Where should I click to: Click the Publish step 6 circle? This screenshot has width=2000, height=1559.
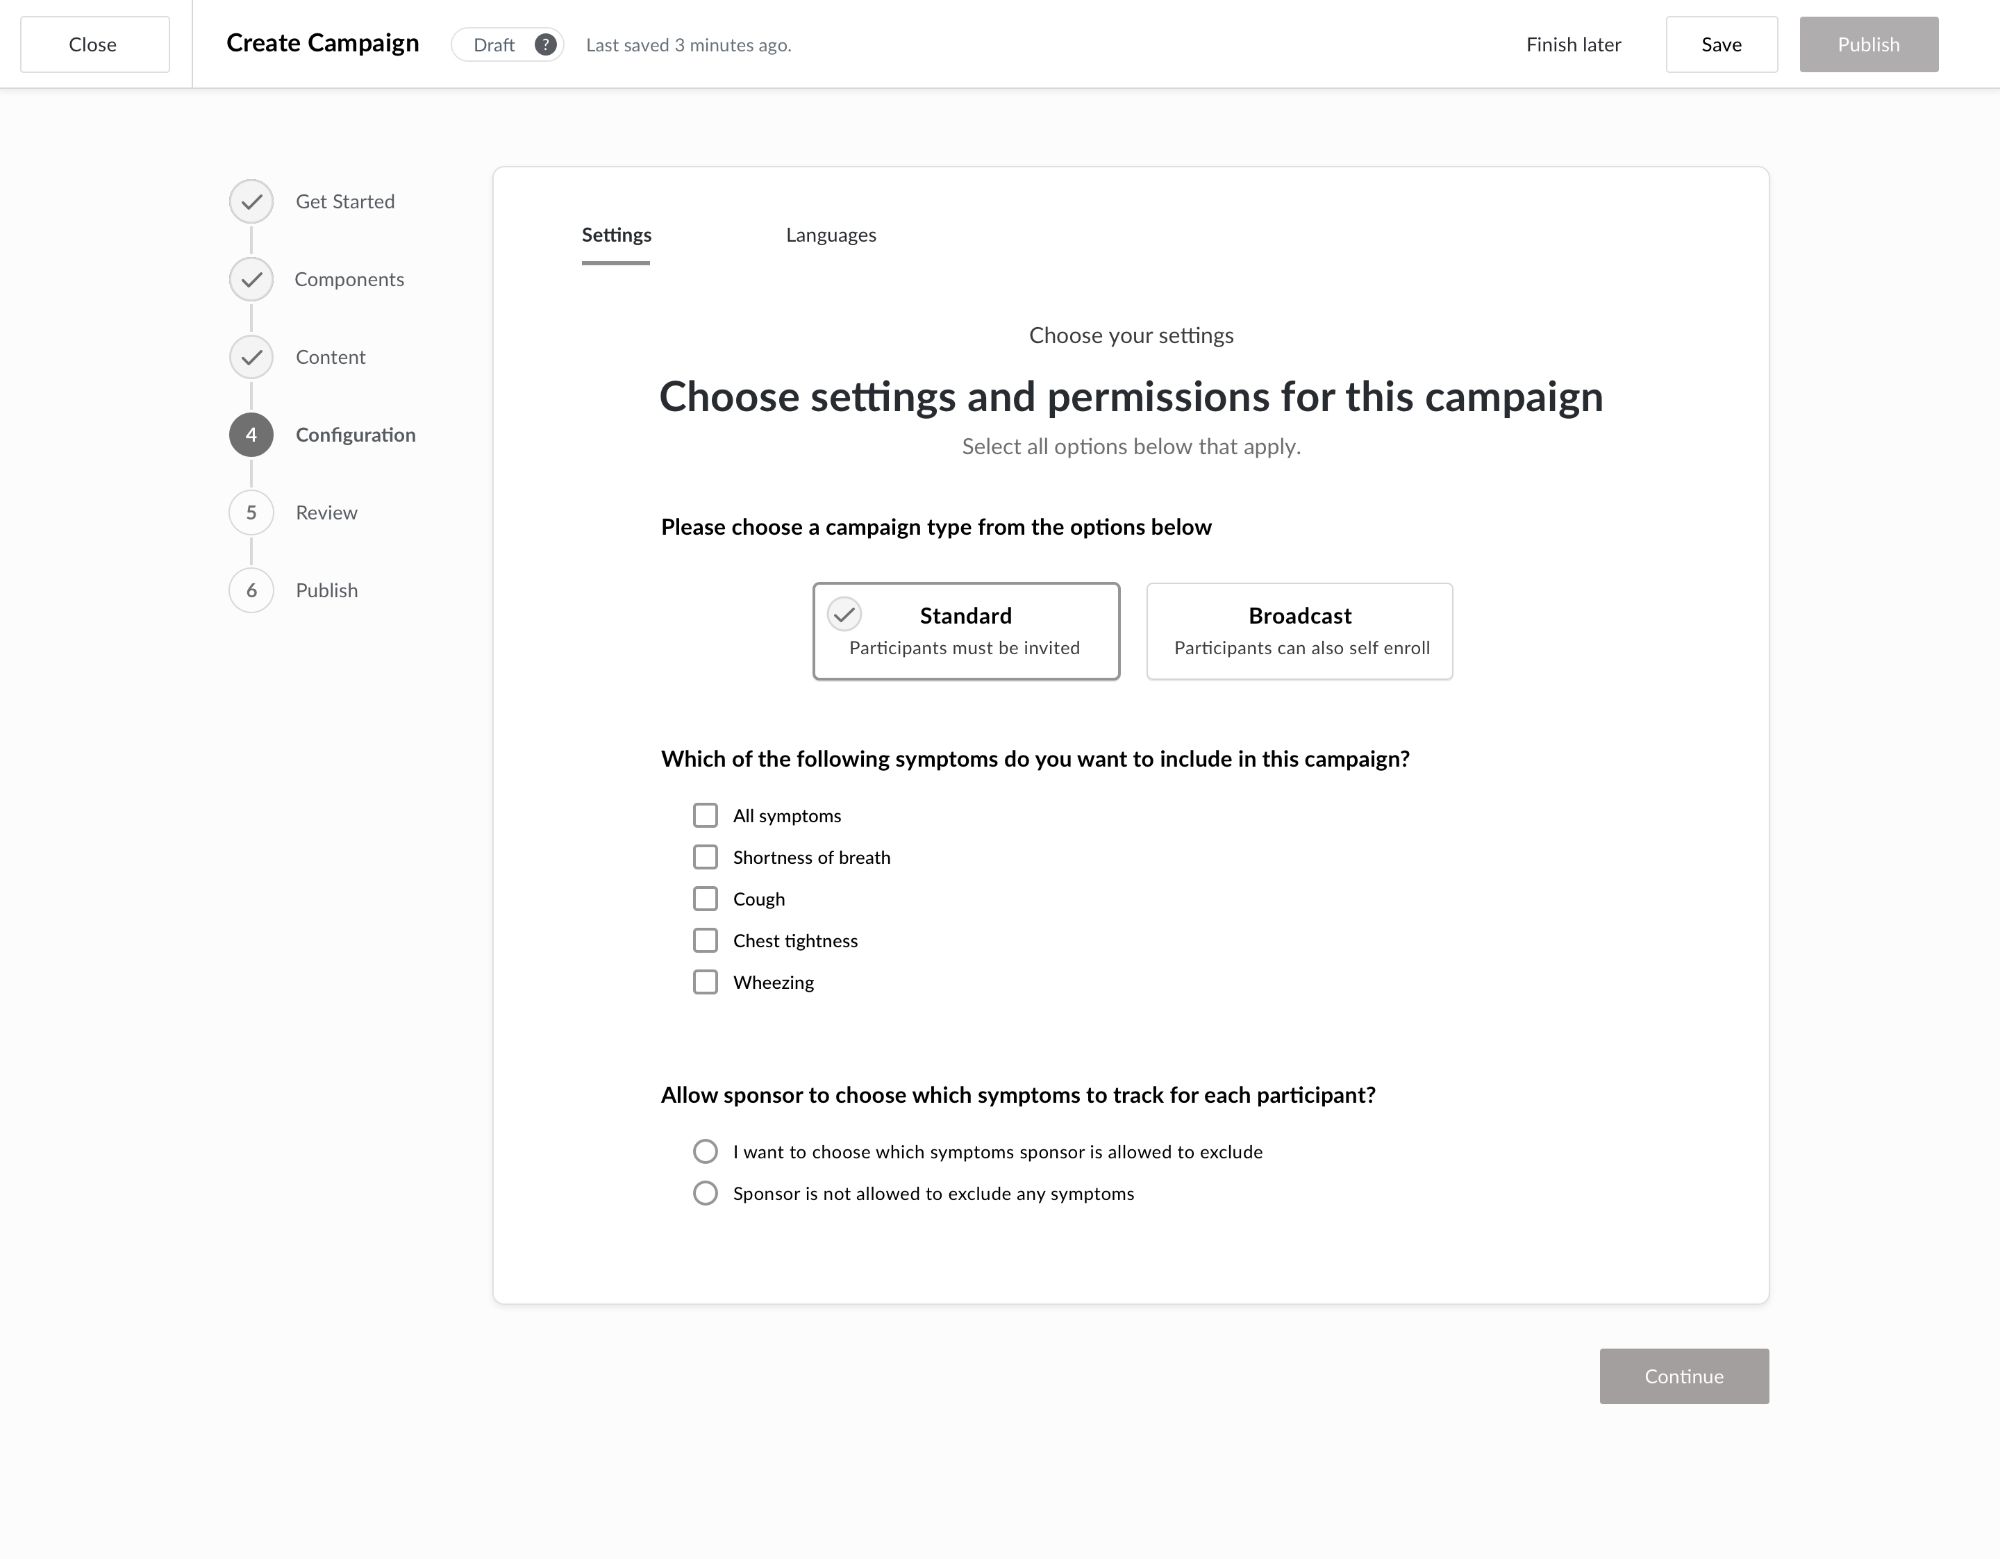pyautogui.click(x=251, y=591)
